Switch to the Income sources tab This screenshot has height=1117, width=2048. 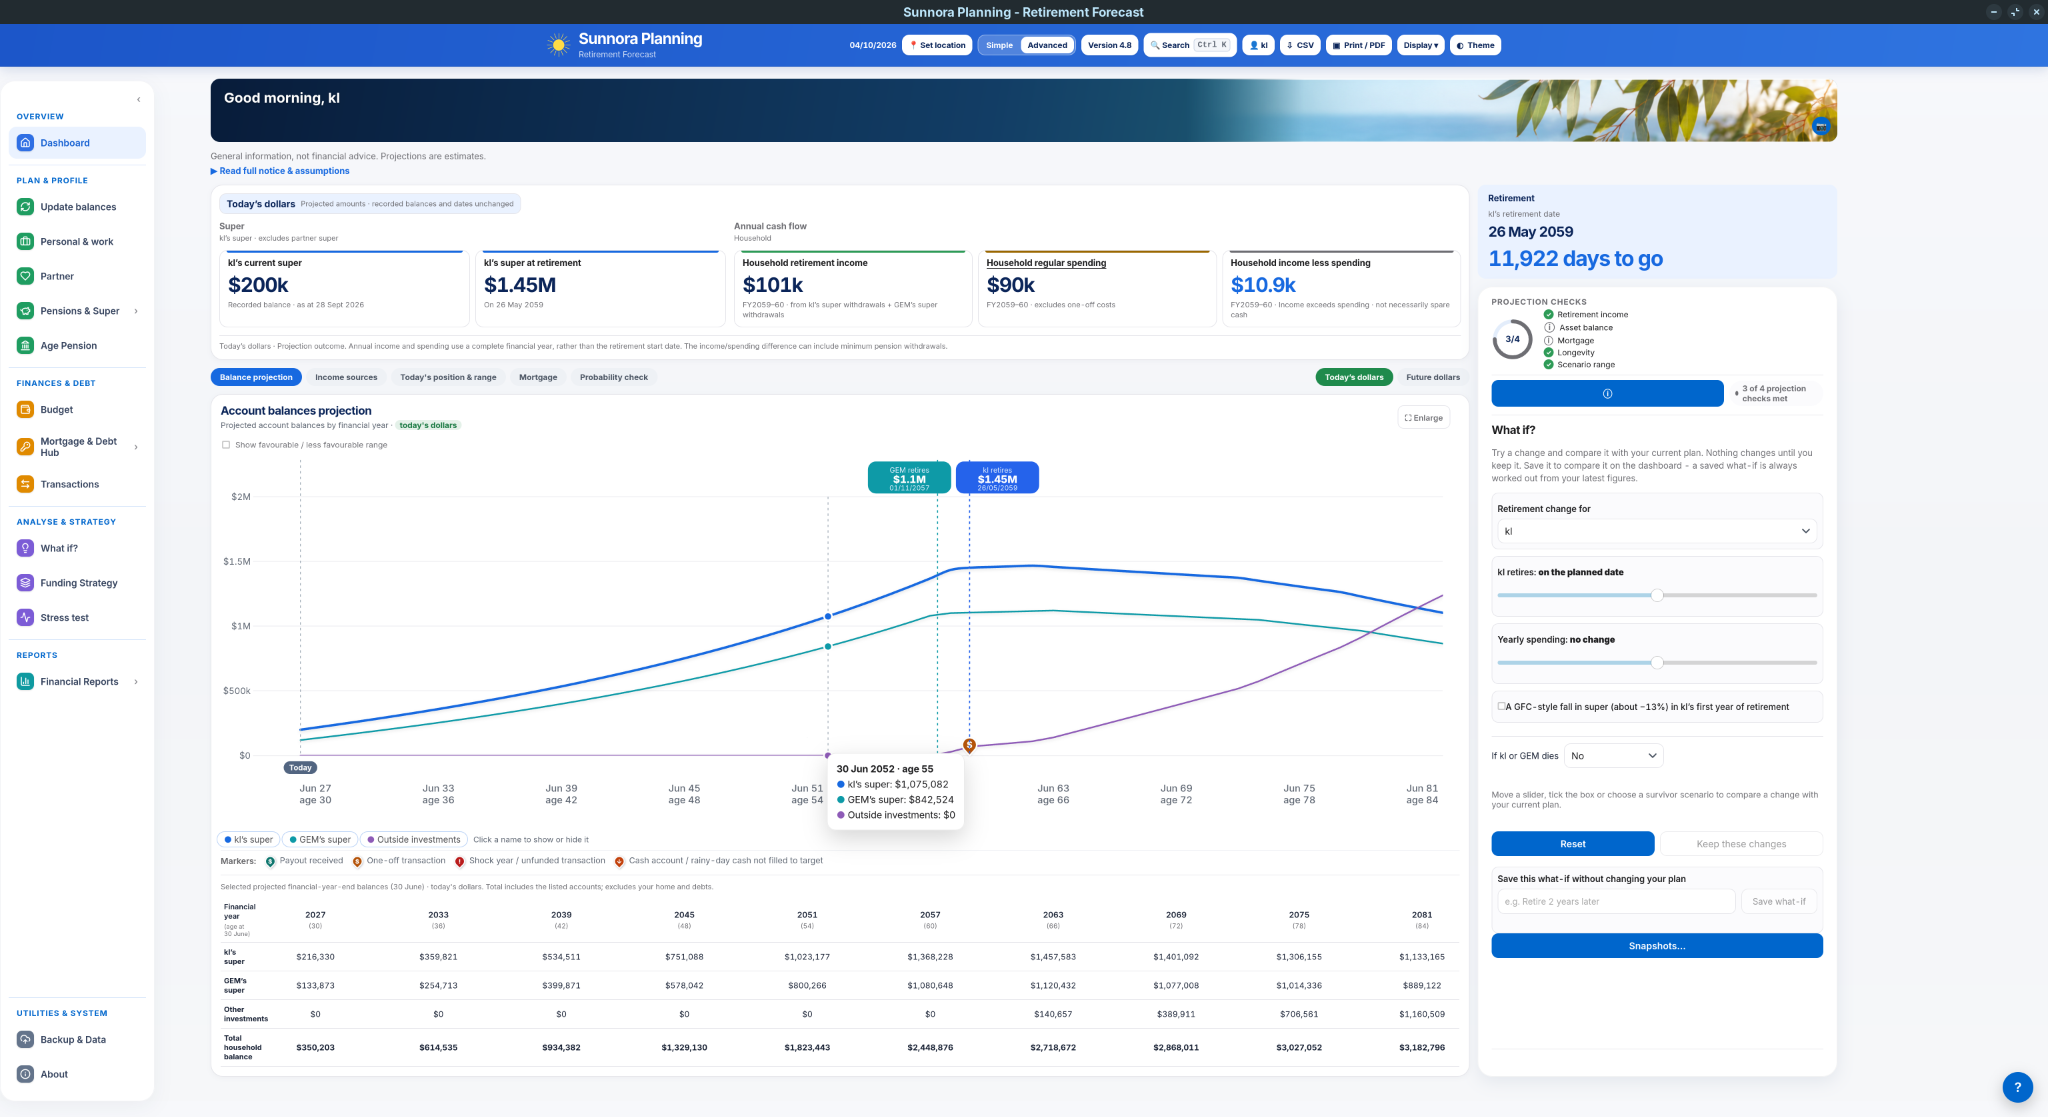coord(346,377)
